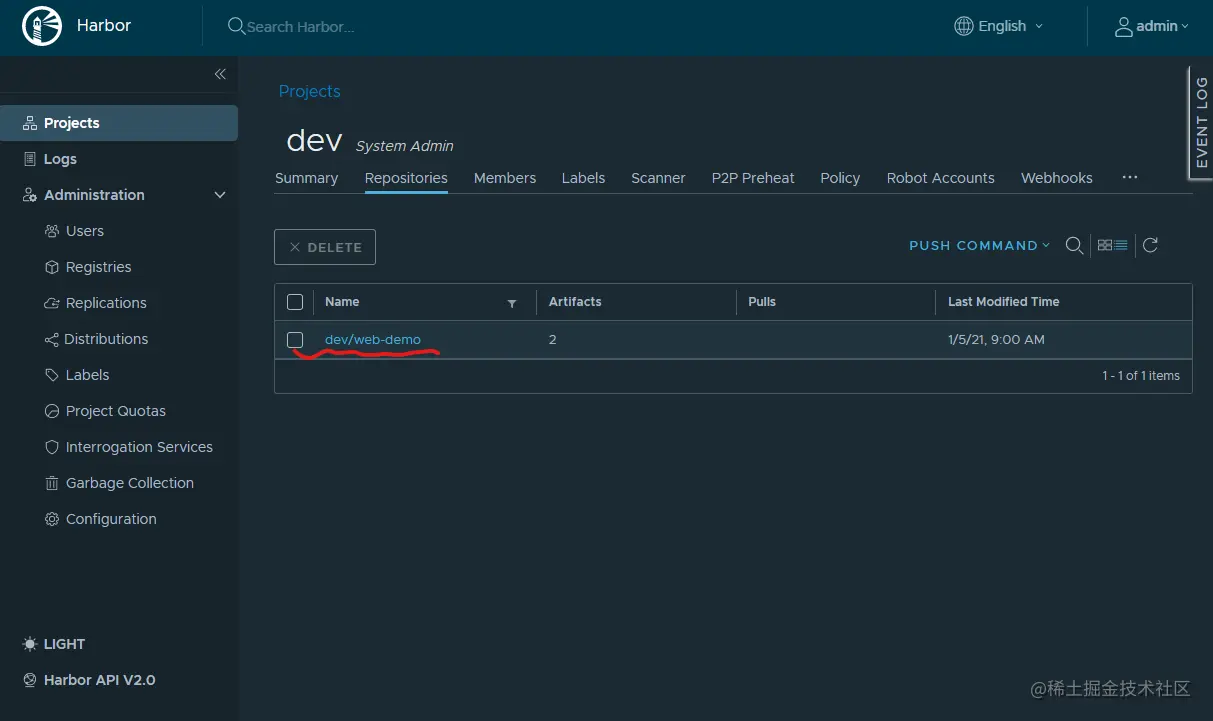Switch to the Policy tab
The height and width of the screenshot is (721, 1213).
(x=840, y=178)
